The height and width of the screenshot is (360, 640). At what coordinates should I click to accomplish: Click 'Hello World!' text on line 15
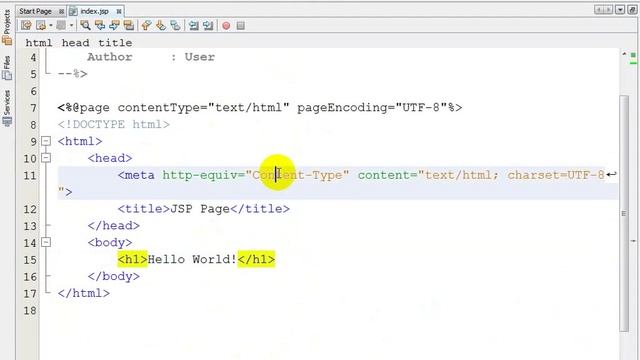192,259
